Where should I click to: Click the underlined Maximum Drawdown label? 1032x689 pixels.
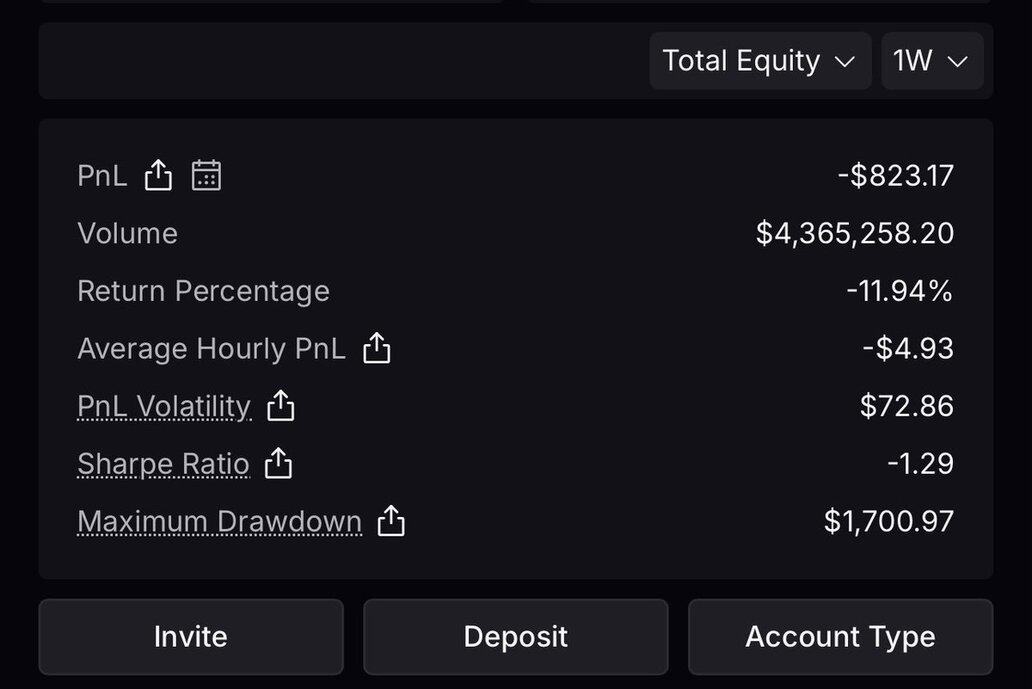219,522
